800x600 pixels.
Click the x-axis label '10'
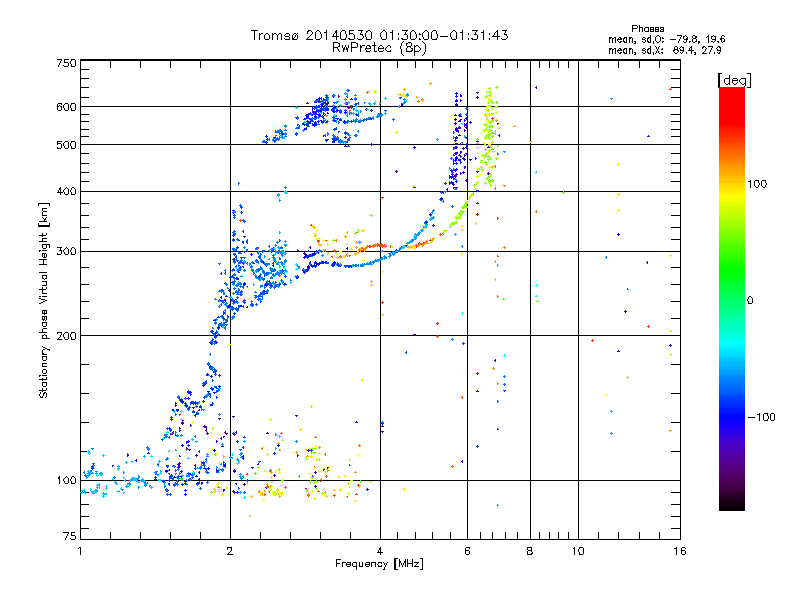[x=578, y=551]
